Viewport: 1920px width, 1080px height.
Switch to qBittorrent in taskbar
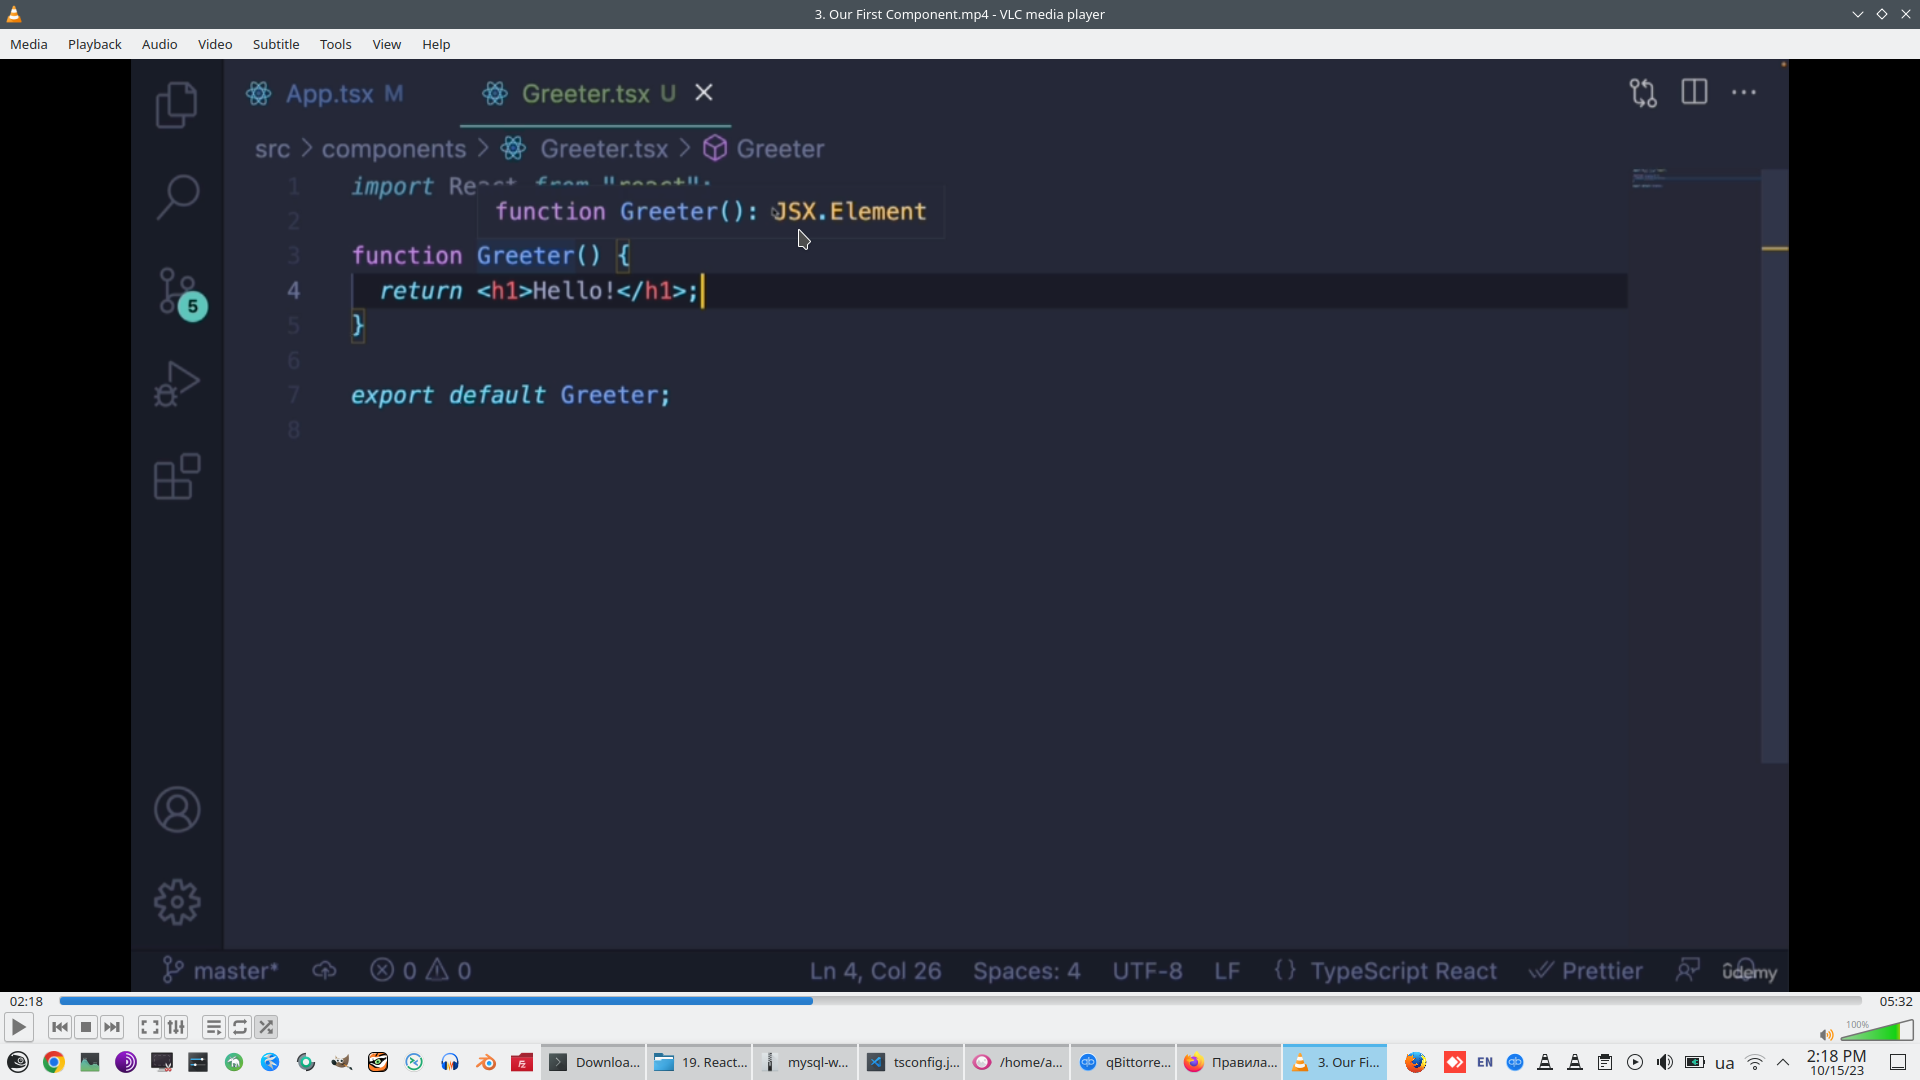(x=1126, y=1062)
